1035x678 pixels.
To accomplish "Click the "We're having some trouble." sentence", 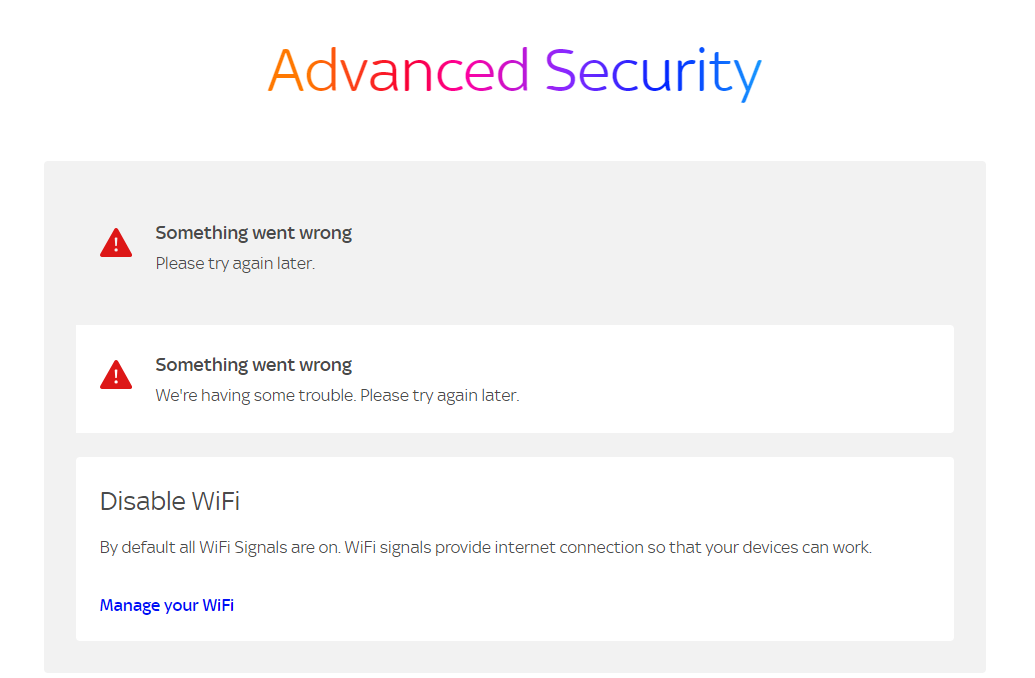I will [255, 396].
